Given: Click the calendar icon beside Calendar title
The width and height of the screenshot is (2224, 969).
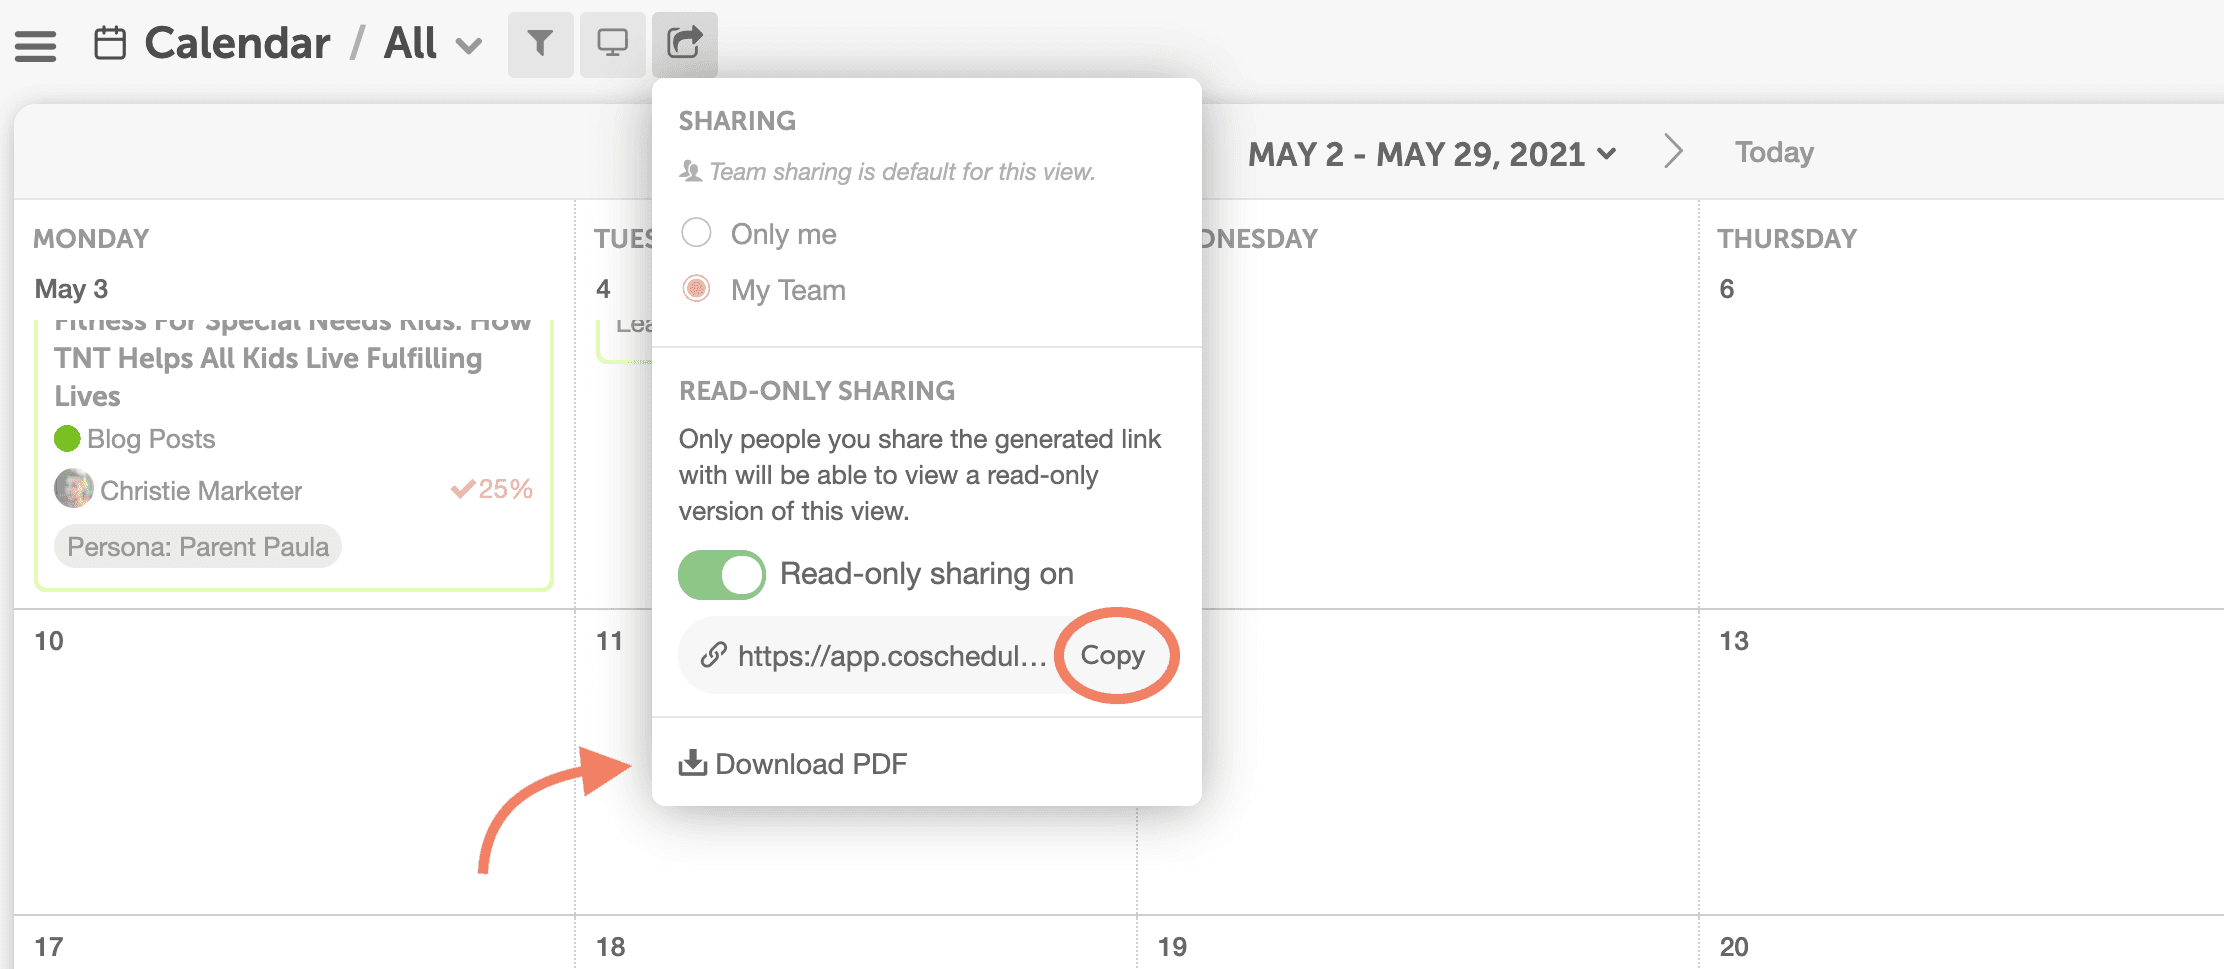Looking at the screenshot, I should point(110,44).
